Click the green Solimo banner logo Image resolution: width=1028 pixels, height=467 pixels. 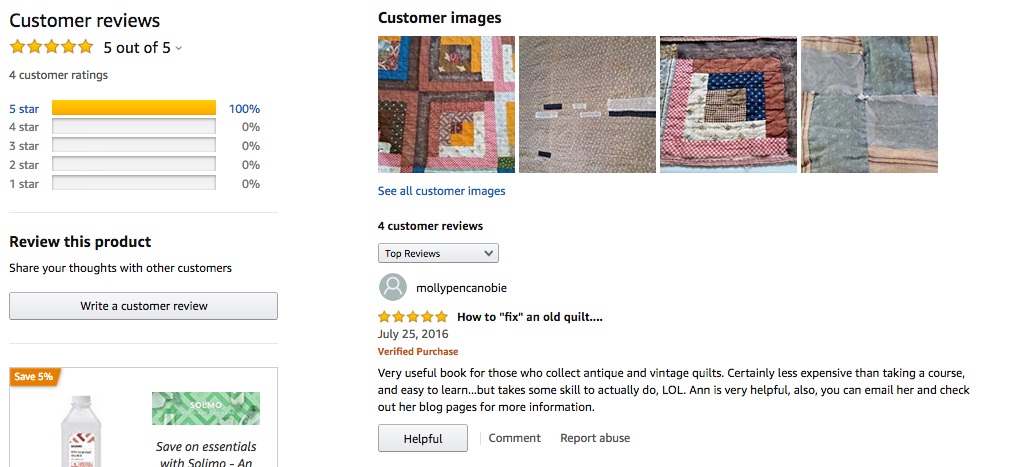click(206, 408)
